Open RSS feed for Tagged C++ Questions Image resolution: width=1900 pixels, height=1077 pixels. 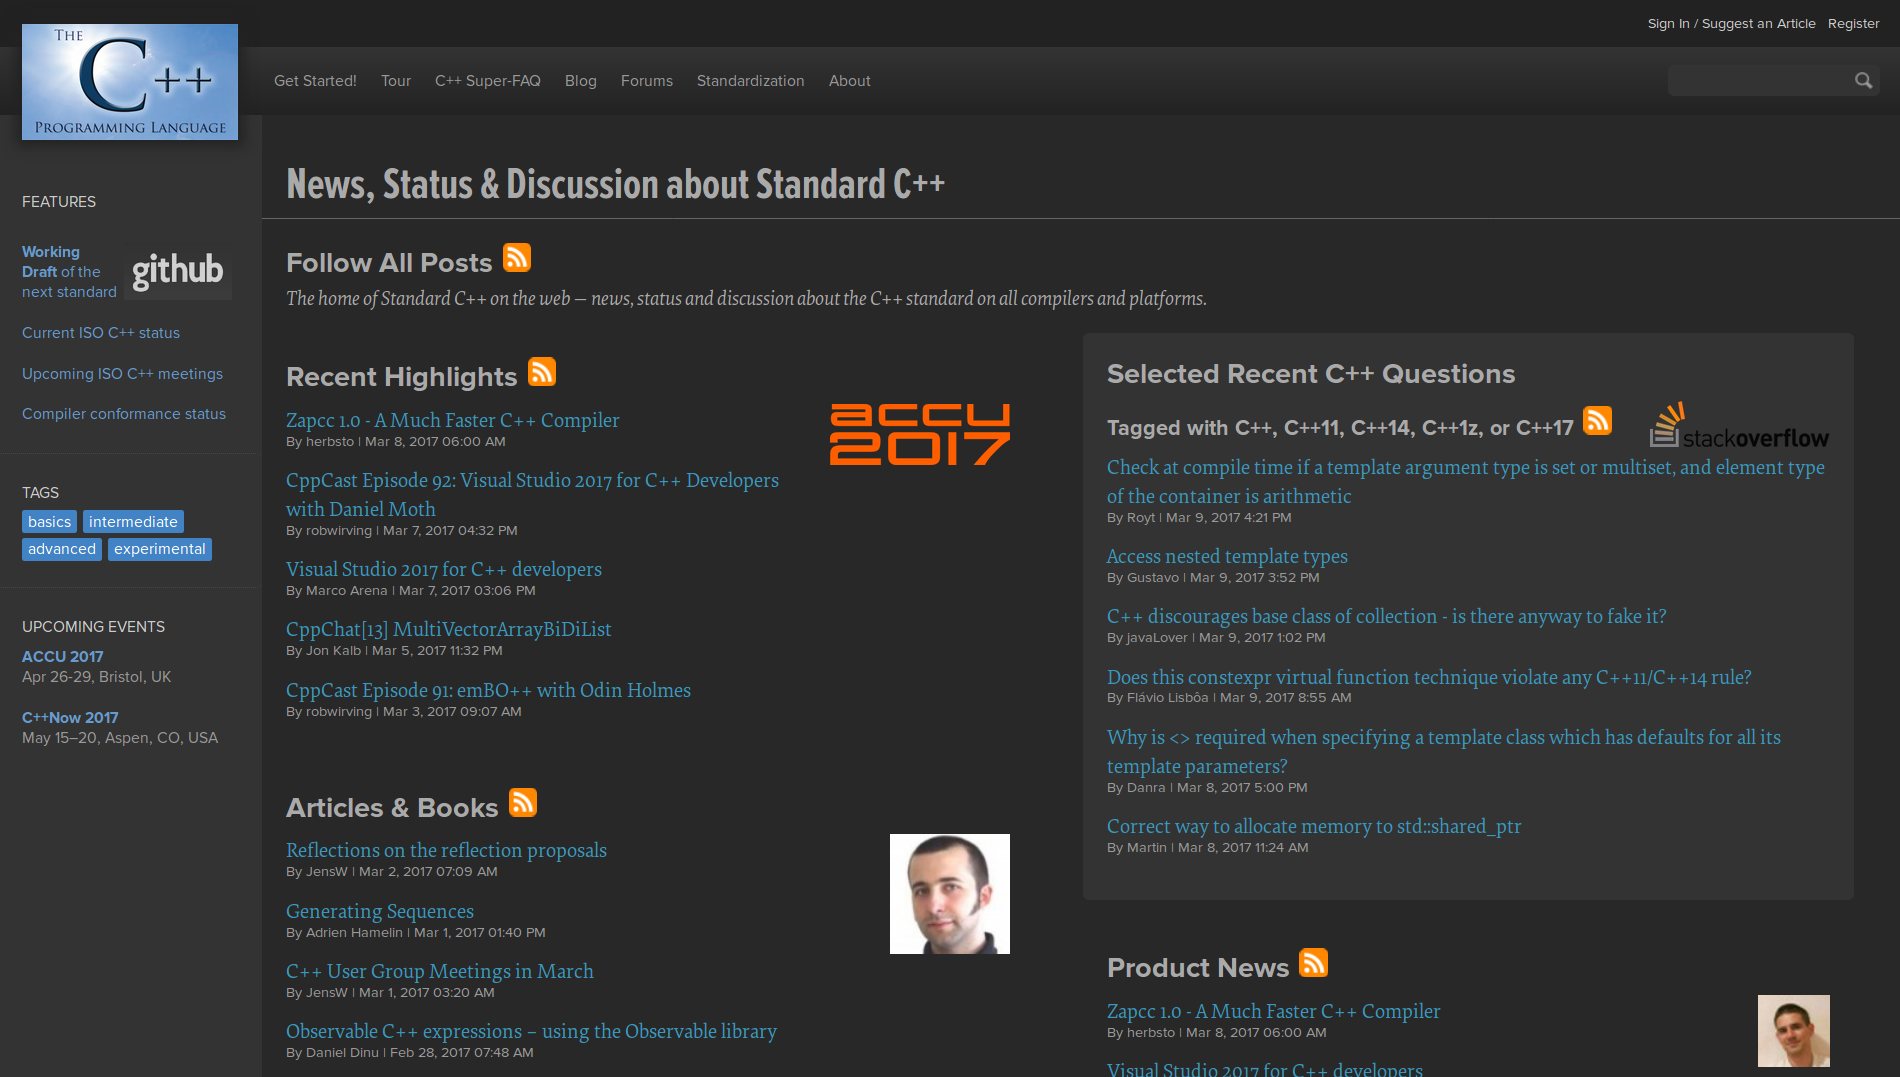tap(1598, 421)
